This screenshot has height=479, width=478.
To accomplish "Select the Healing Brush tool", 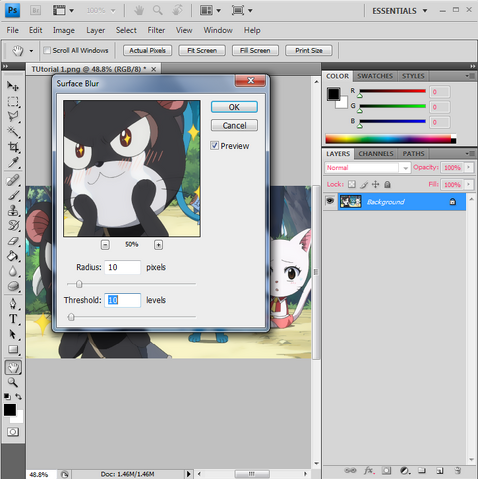I will pos(13,180).
